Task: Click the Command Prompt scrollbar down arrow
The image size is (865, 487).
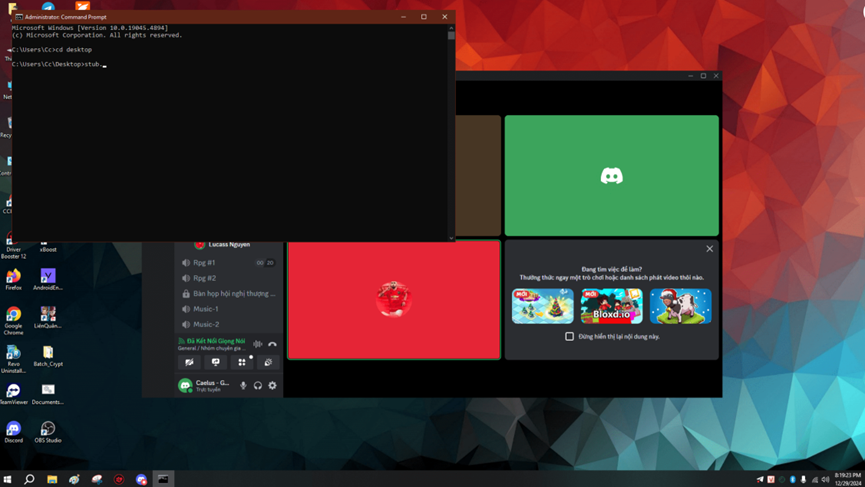Action: [x=451, y=237]
